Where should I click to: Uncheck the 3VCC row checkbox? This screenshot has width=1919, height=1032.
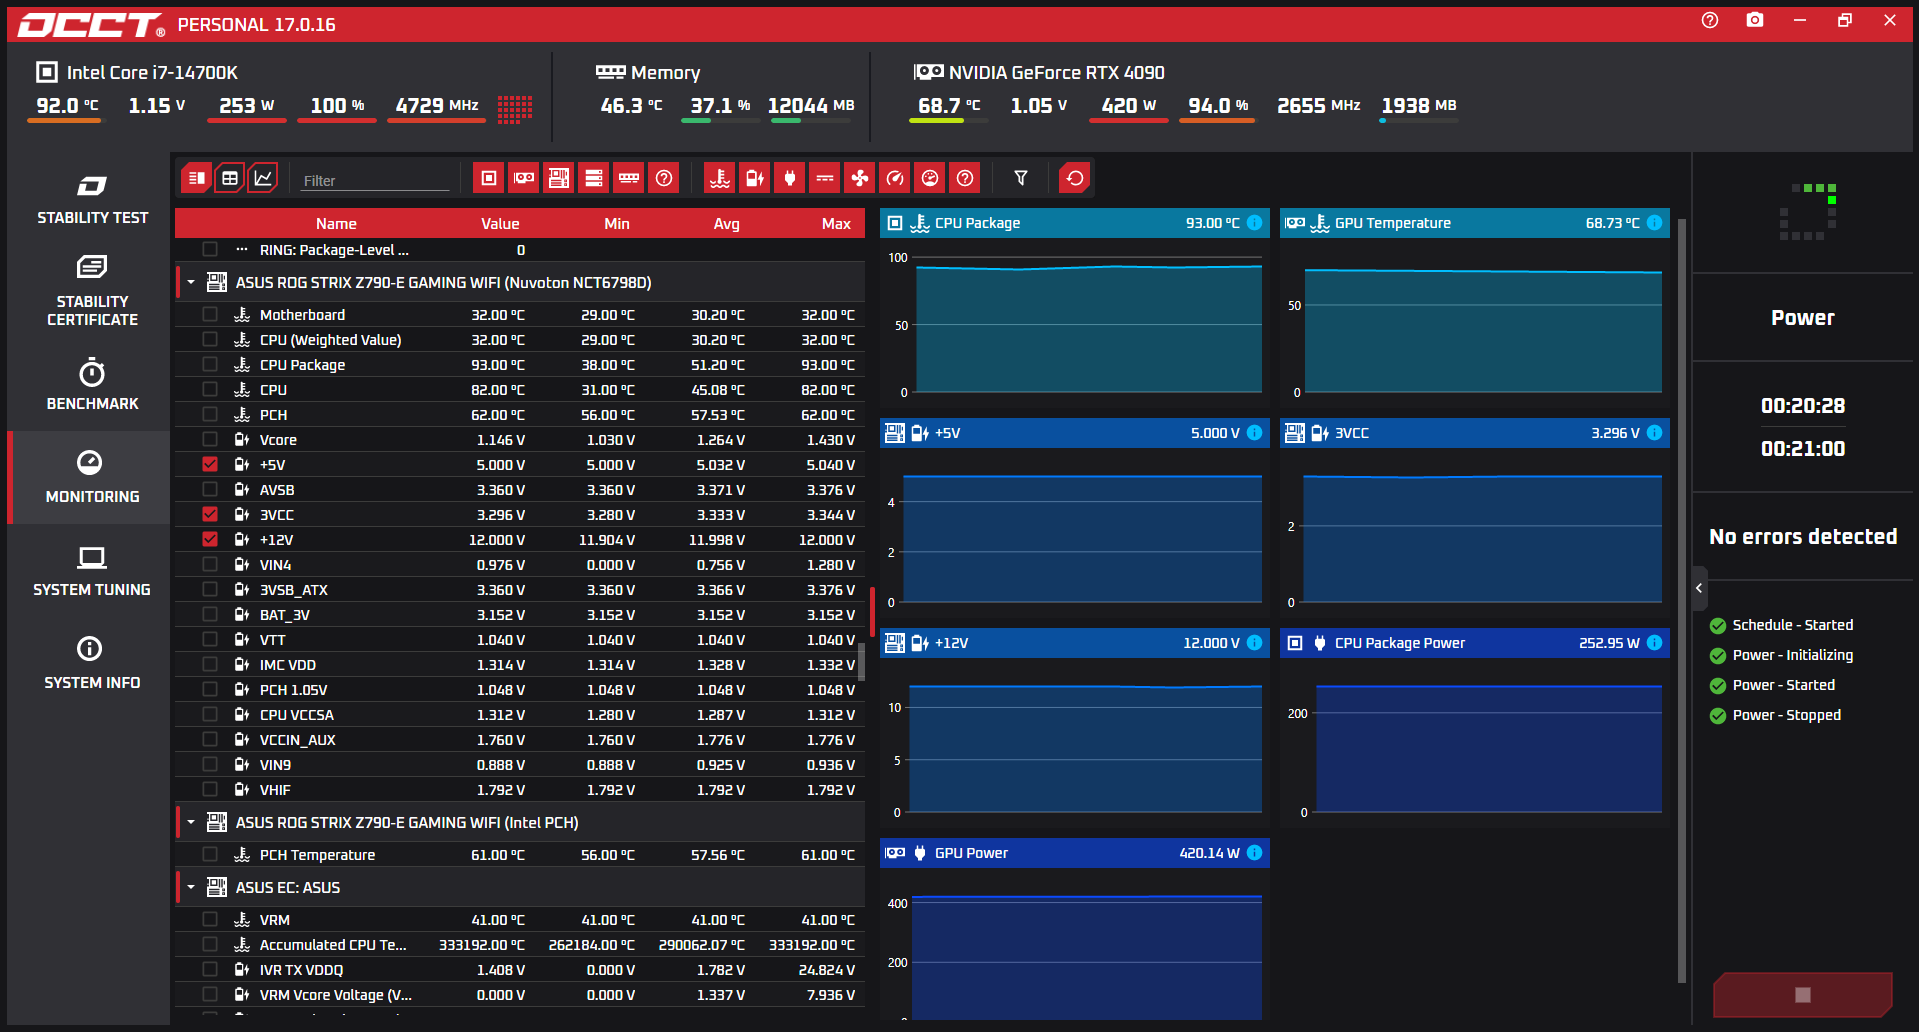point(210,514)
